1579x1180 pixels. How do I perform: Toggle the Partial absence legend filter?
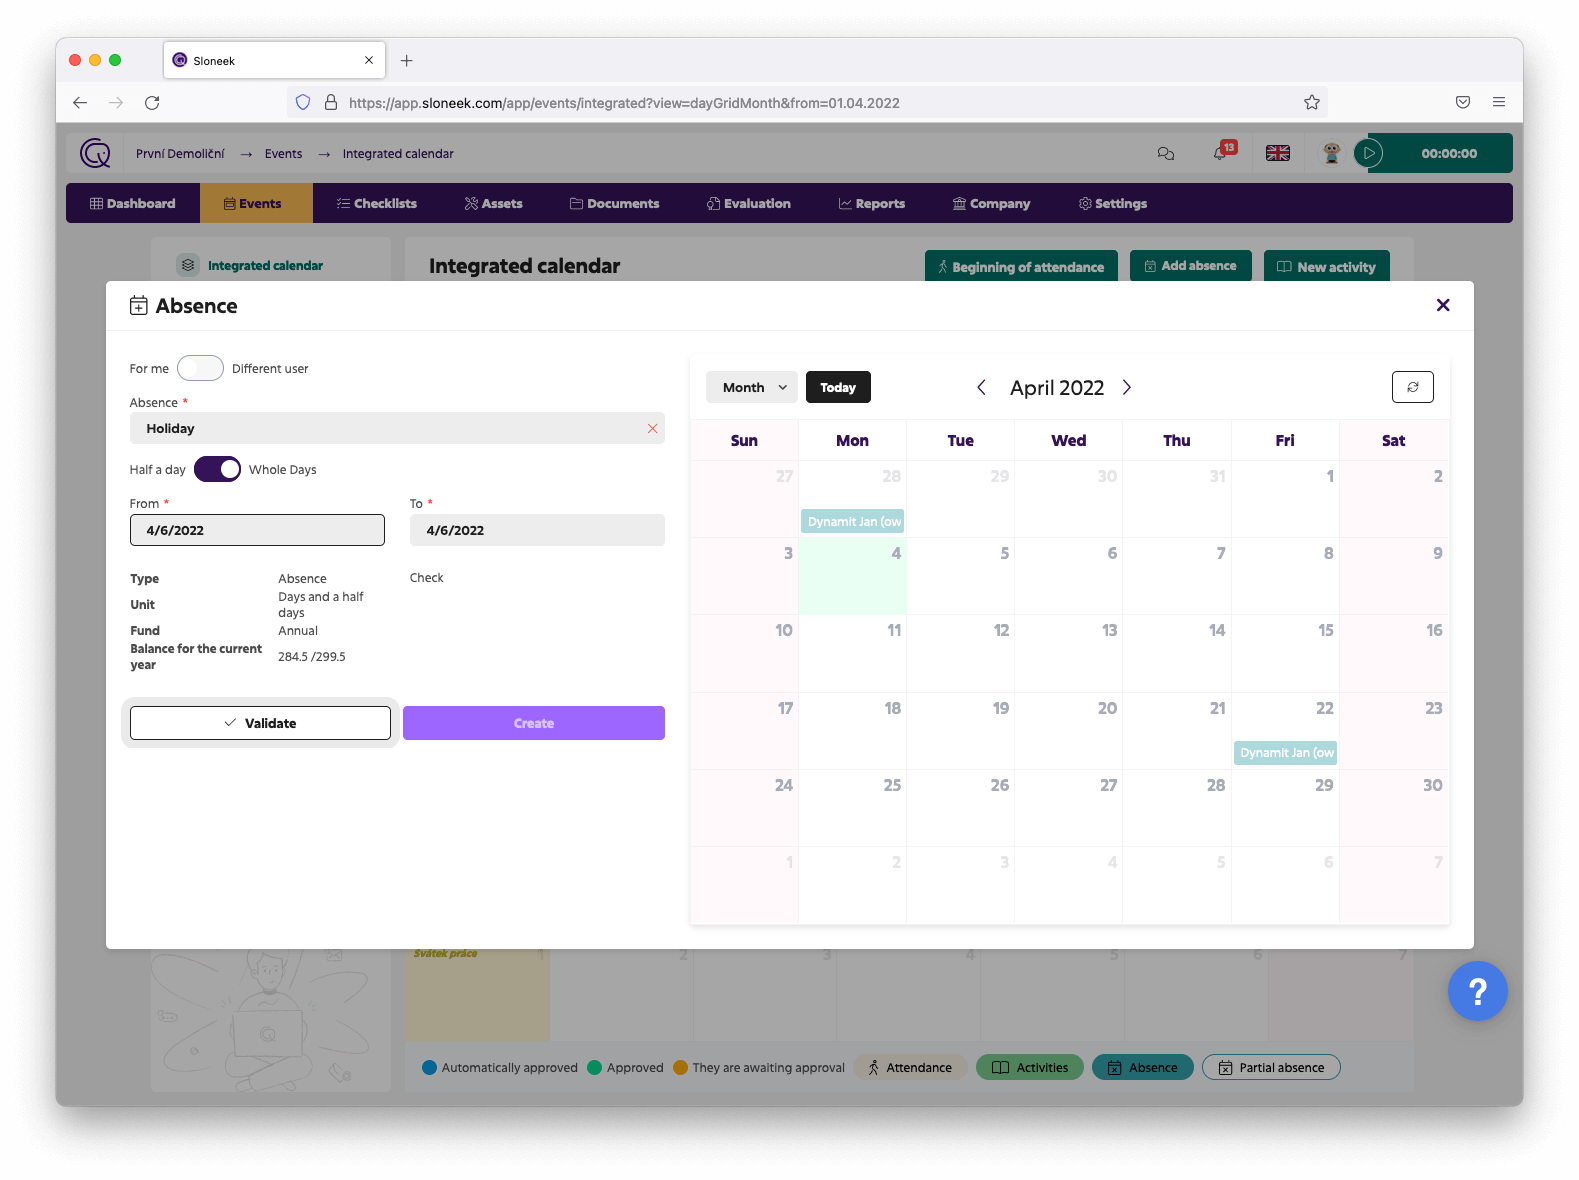click(x=1271, y=1067)
